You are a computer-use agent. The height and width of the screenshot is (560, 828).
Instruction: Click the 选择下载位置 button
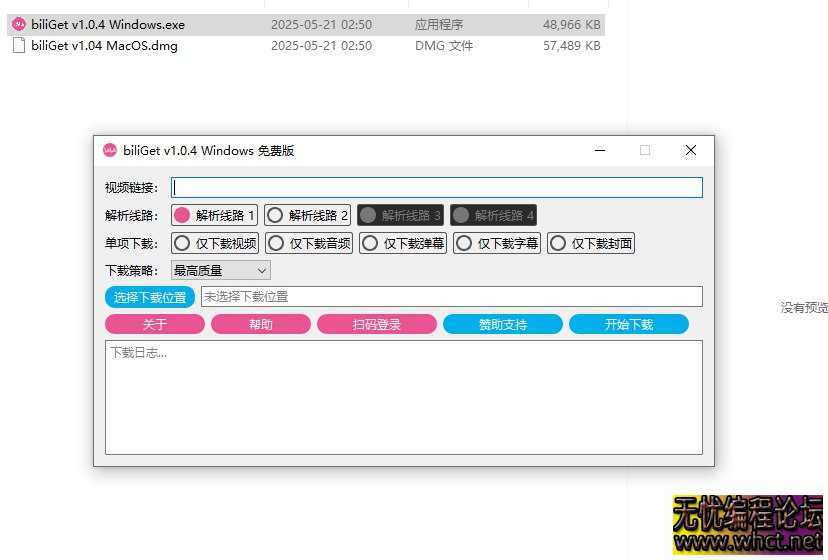pyautogui.click(x=150, y=297)
